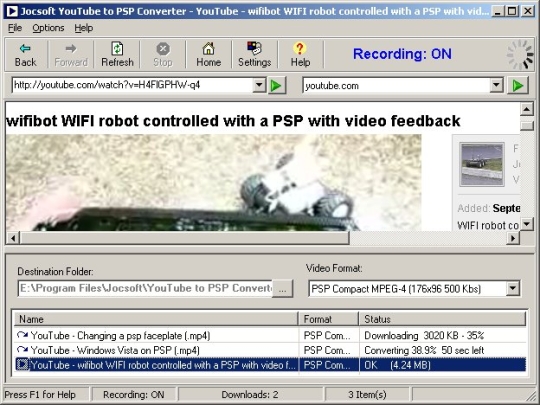Open Settings from toolbar

click(x=255, y=55)
